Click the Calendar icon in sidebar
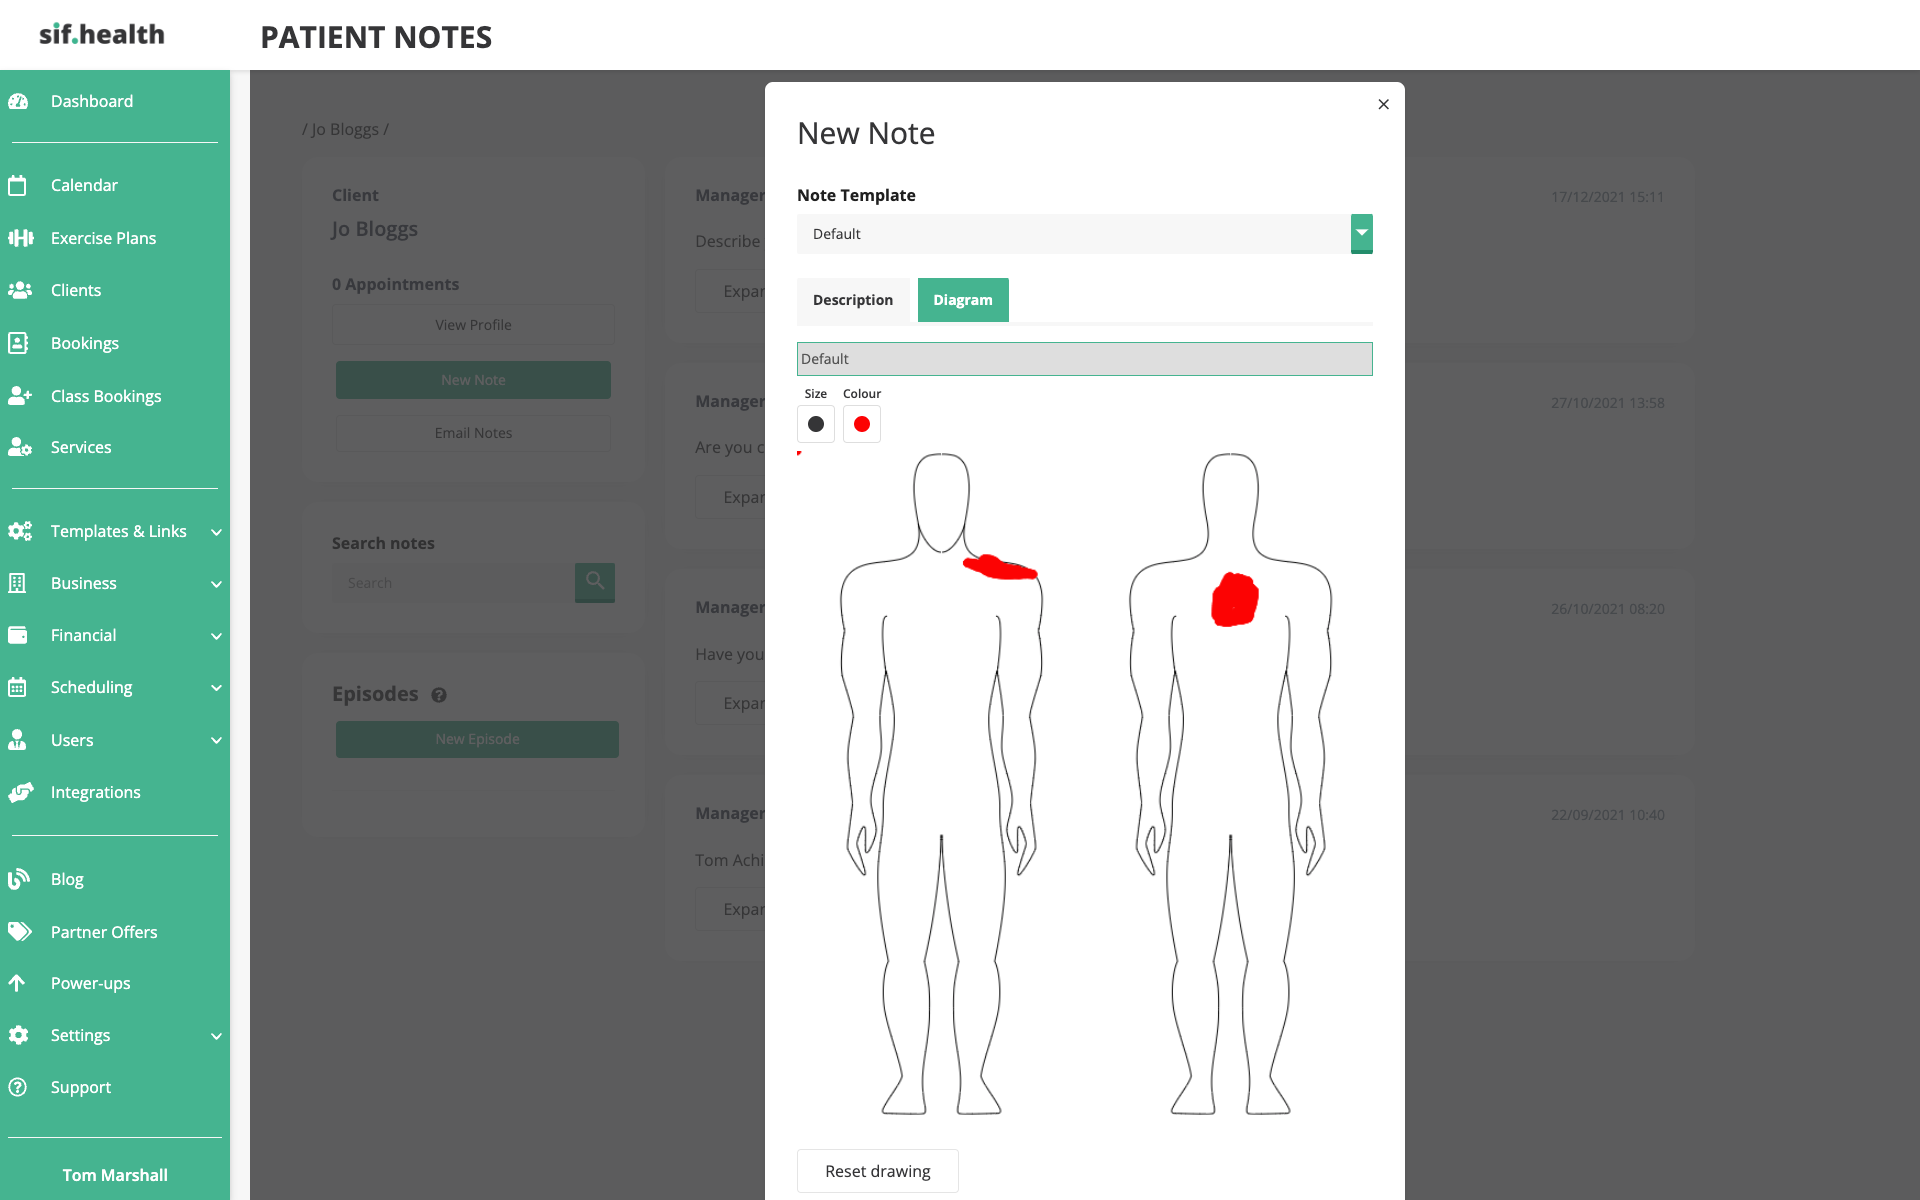 (x=17, y=185)
